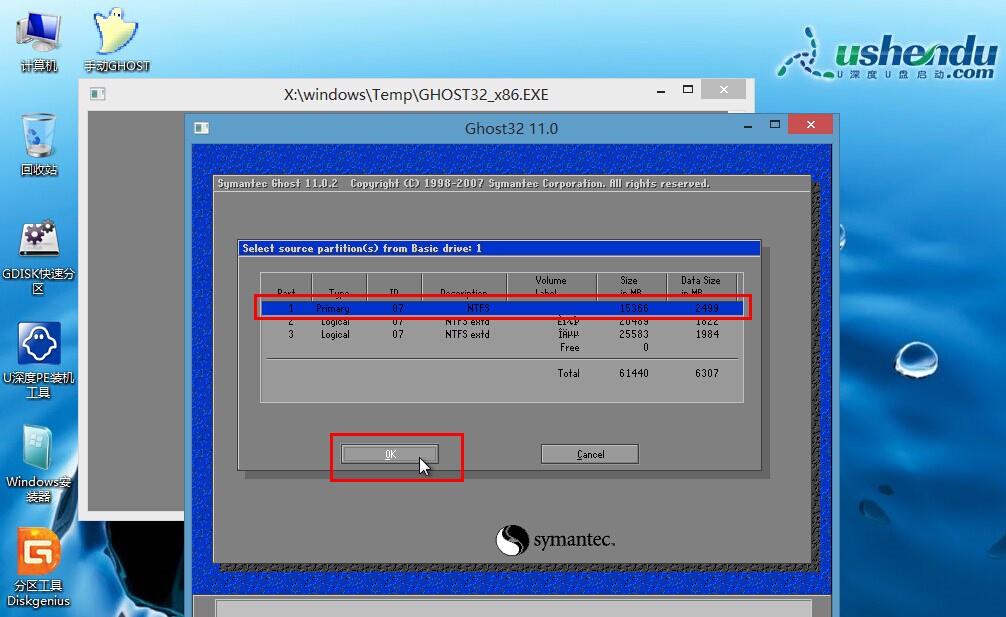Click the "Data Size" column header
This screenshot has height=617, width=1006.
[x=701, y=281]
